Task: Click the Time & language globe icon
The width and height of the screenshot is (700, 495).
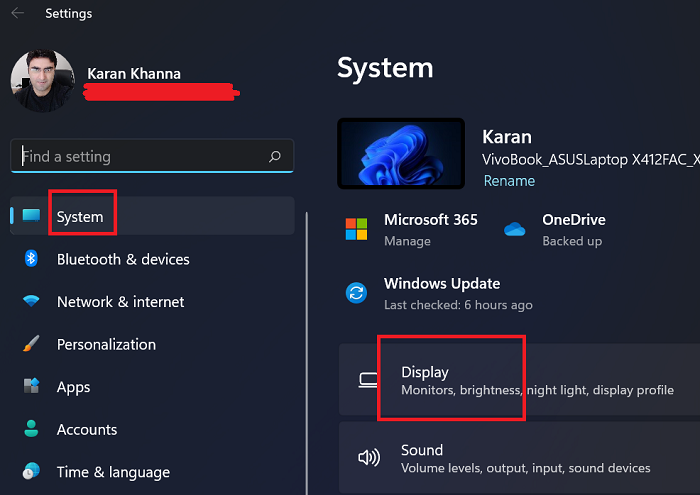Action: tap(31, 472)
